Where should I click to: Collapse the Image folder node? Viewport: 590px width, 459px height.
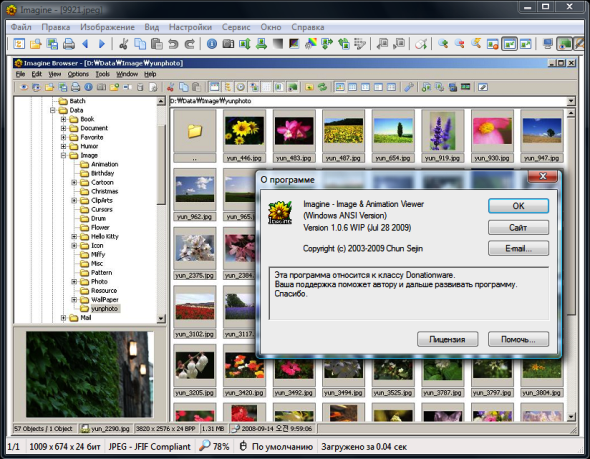coord(63,155)
